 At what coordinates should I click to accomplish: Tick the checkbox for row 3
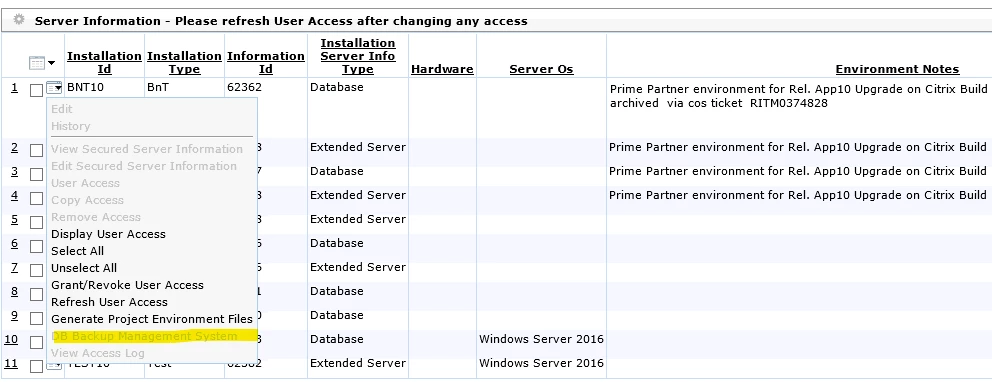pyautogui.click(x=37, y=174)
